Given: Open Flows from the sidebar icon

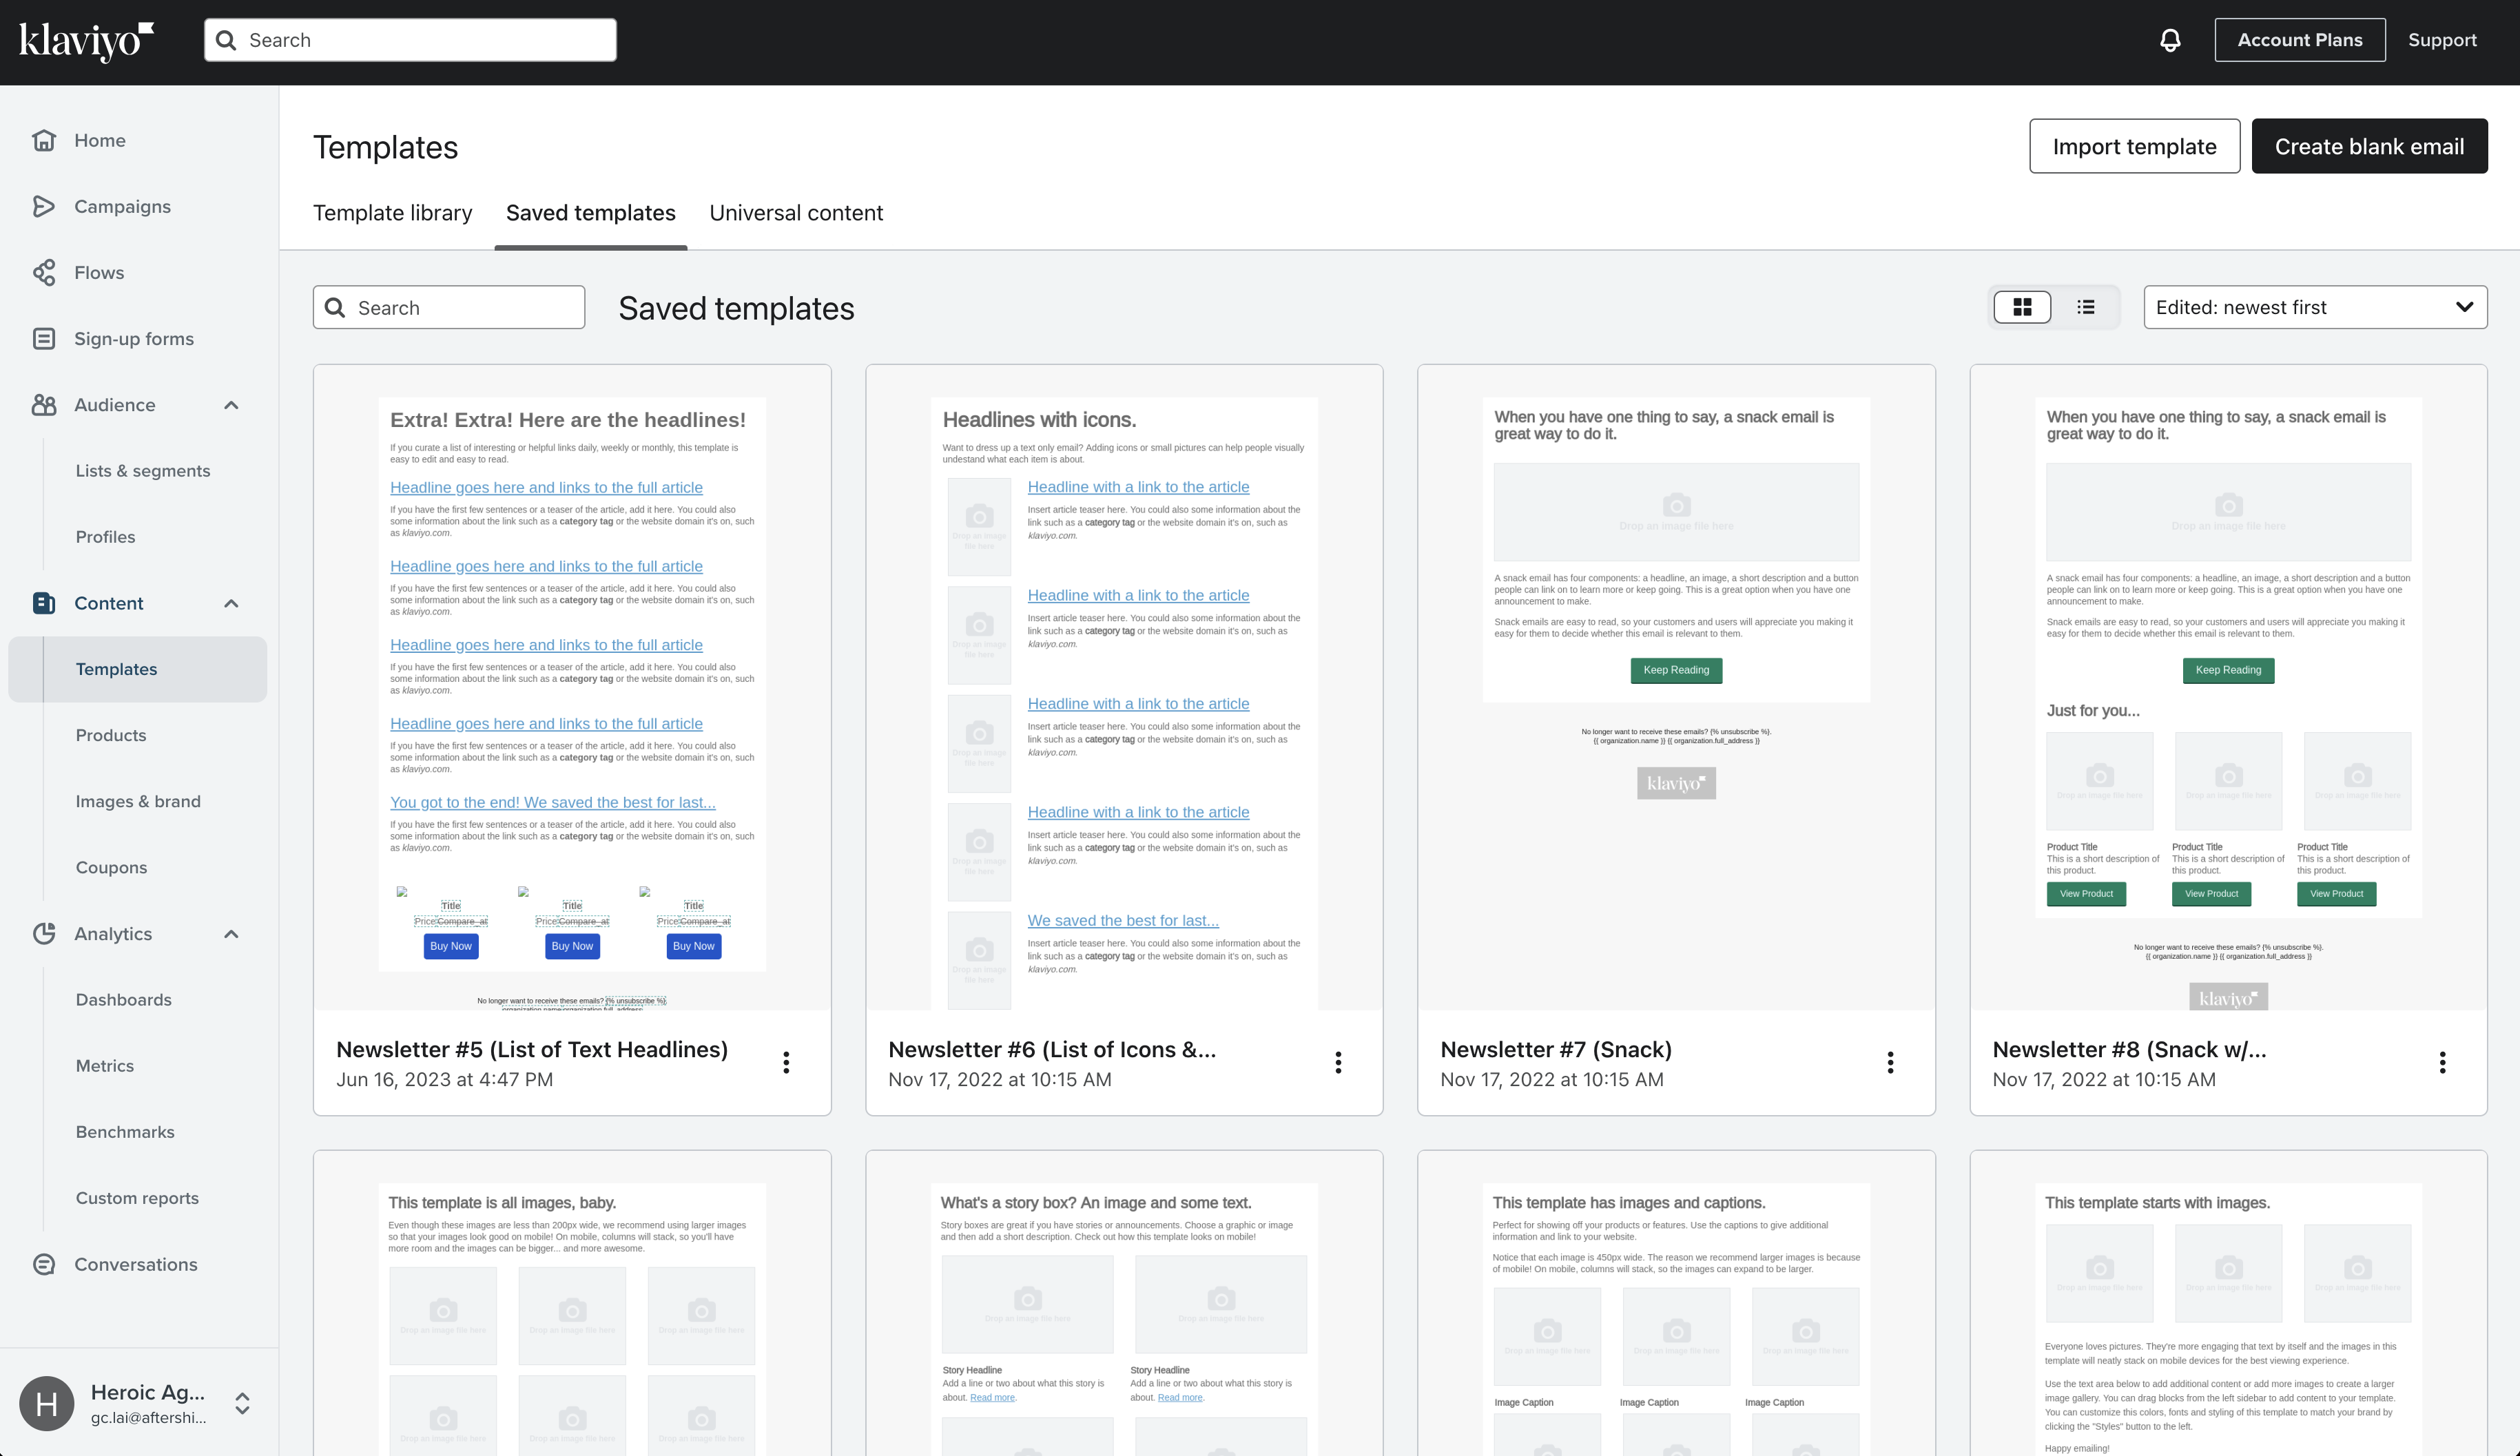Looking at the screenshot, I should click(x=44, y=272).
